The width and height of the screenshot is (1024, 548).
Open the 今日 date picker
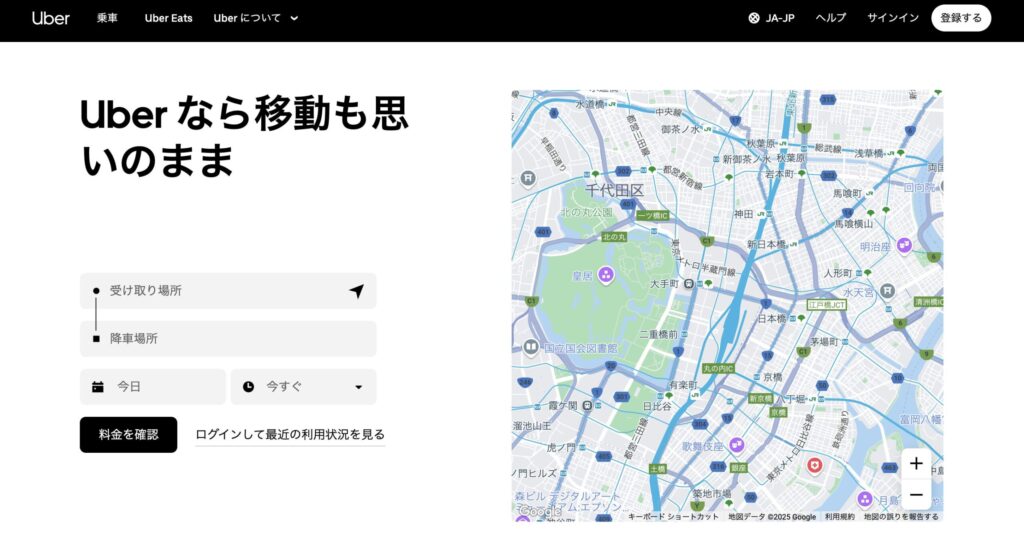click(153, 387)
